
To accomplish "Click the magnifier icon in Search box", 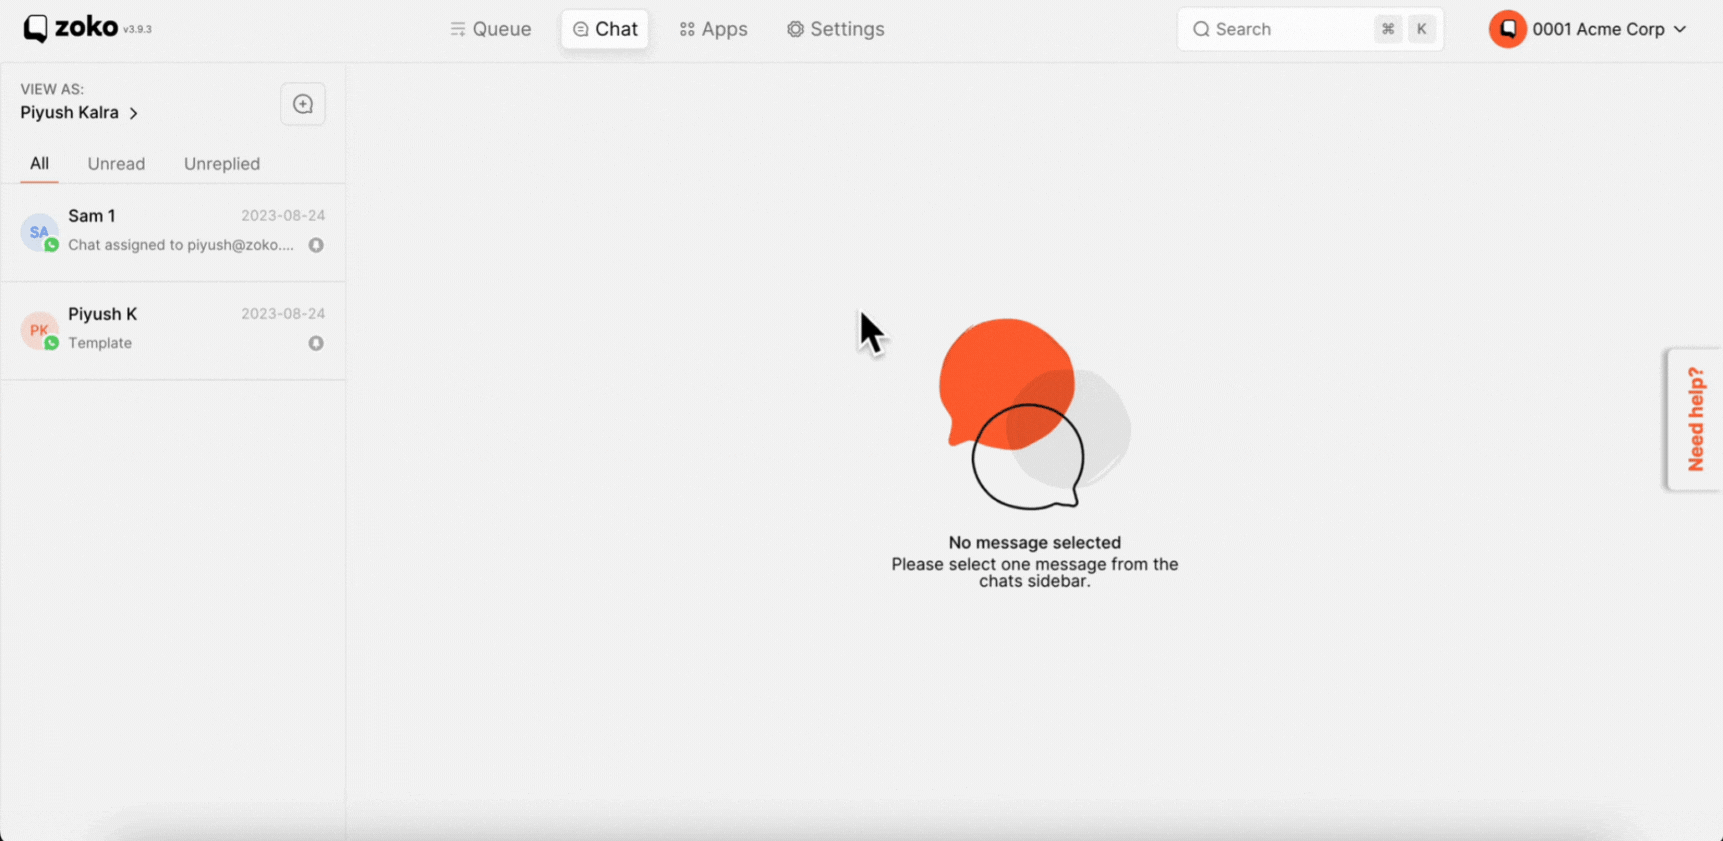I will [x=1201, y=29].
